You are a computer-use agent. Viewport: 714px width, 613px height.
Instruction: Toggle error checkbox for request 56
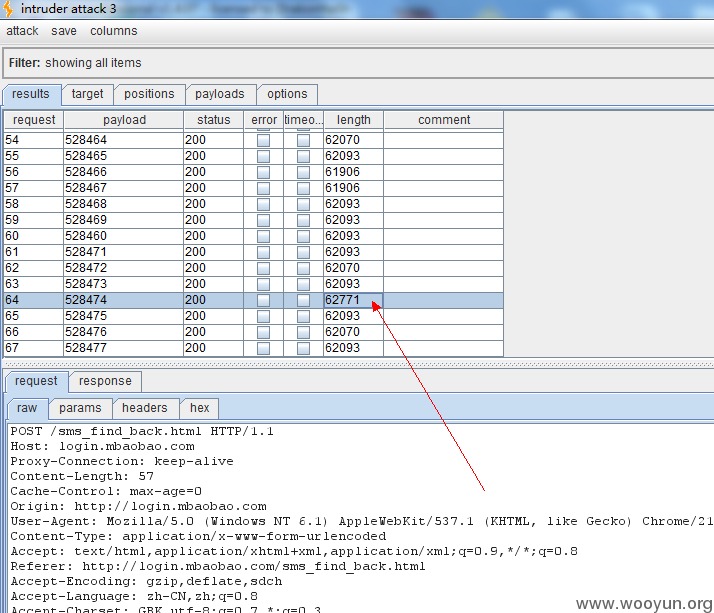click(x=263, y=172)
